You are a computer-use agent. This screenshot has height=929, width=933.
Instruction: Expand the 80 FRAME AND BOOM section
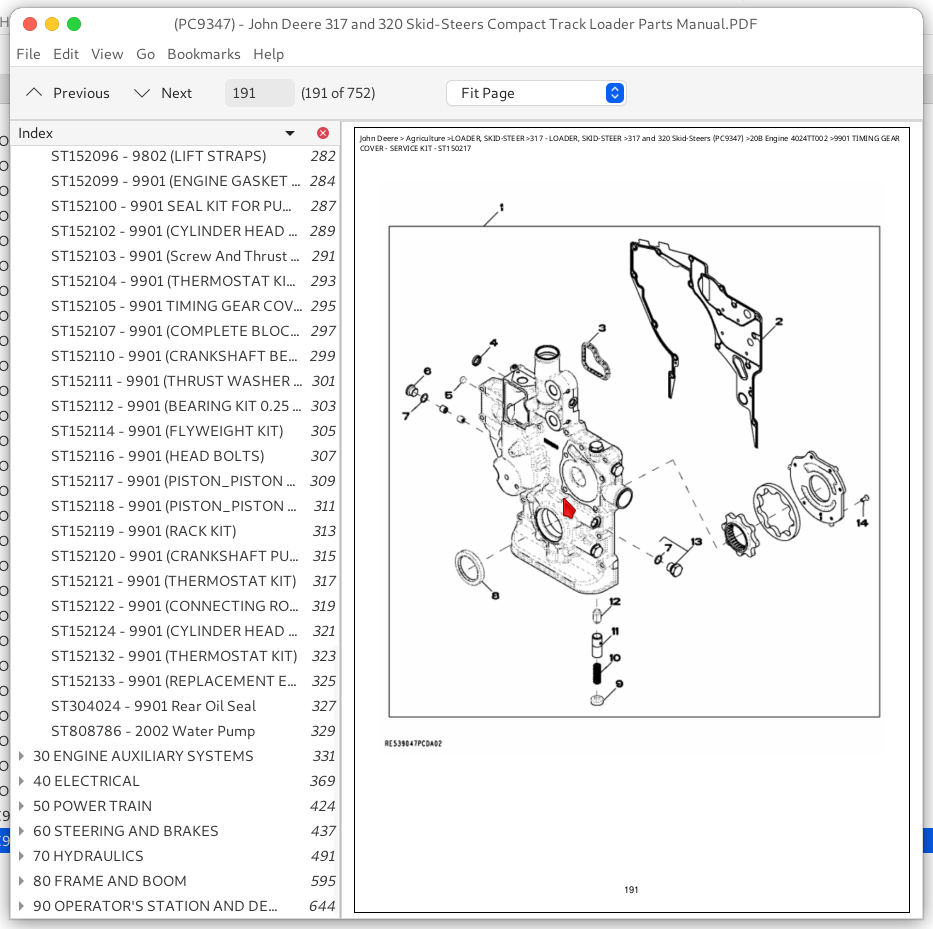[21, 881]
